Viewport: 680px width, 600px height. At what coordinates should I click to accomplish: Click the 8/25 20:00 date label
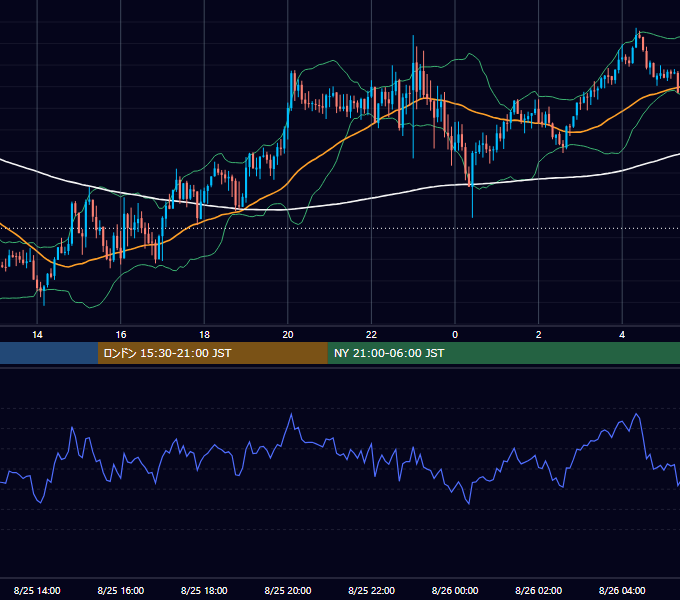point(288,590)
